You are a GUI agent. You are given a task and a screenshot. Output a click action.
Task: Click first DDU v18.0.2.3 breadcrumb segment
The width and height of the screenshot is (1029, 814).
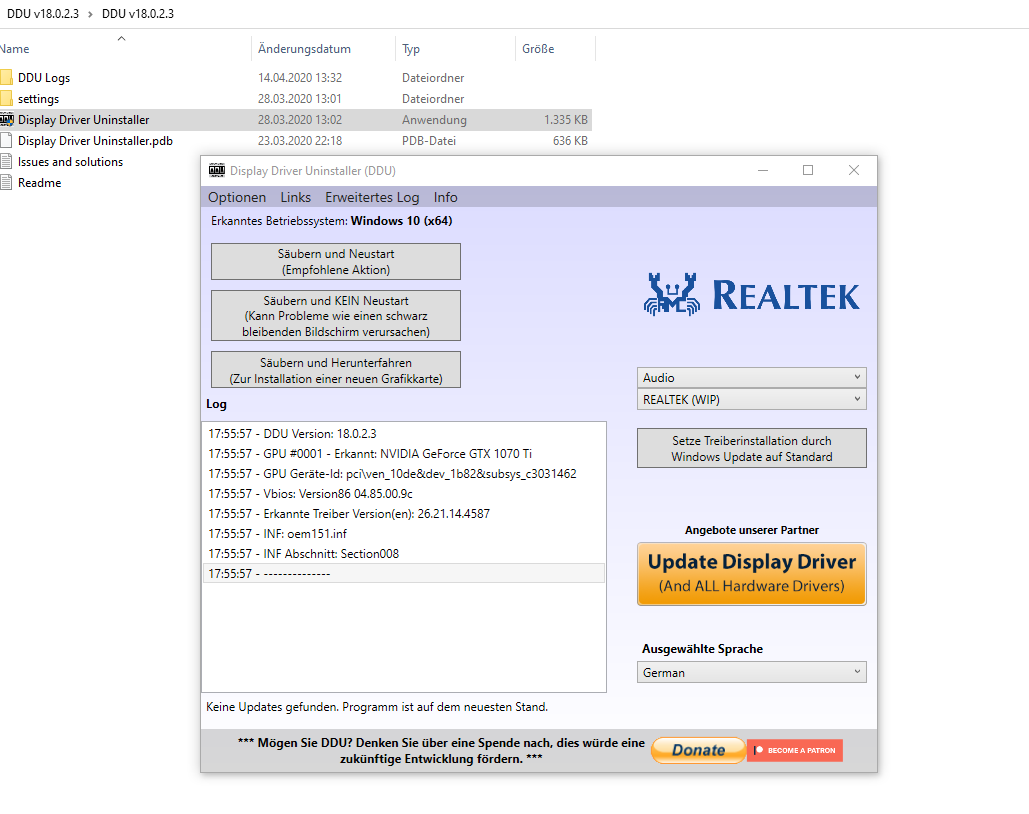(x=43, y=14)
